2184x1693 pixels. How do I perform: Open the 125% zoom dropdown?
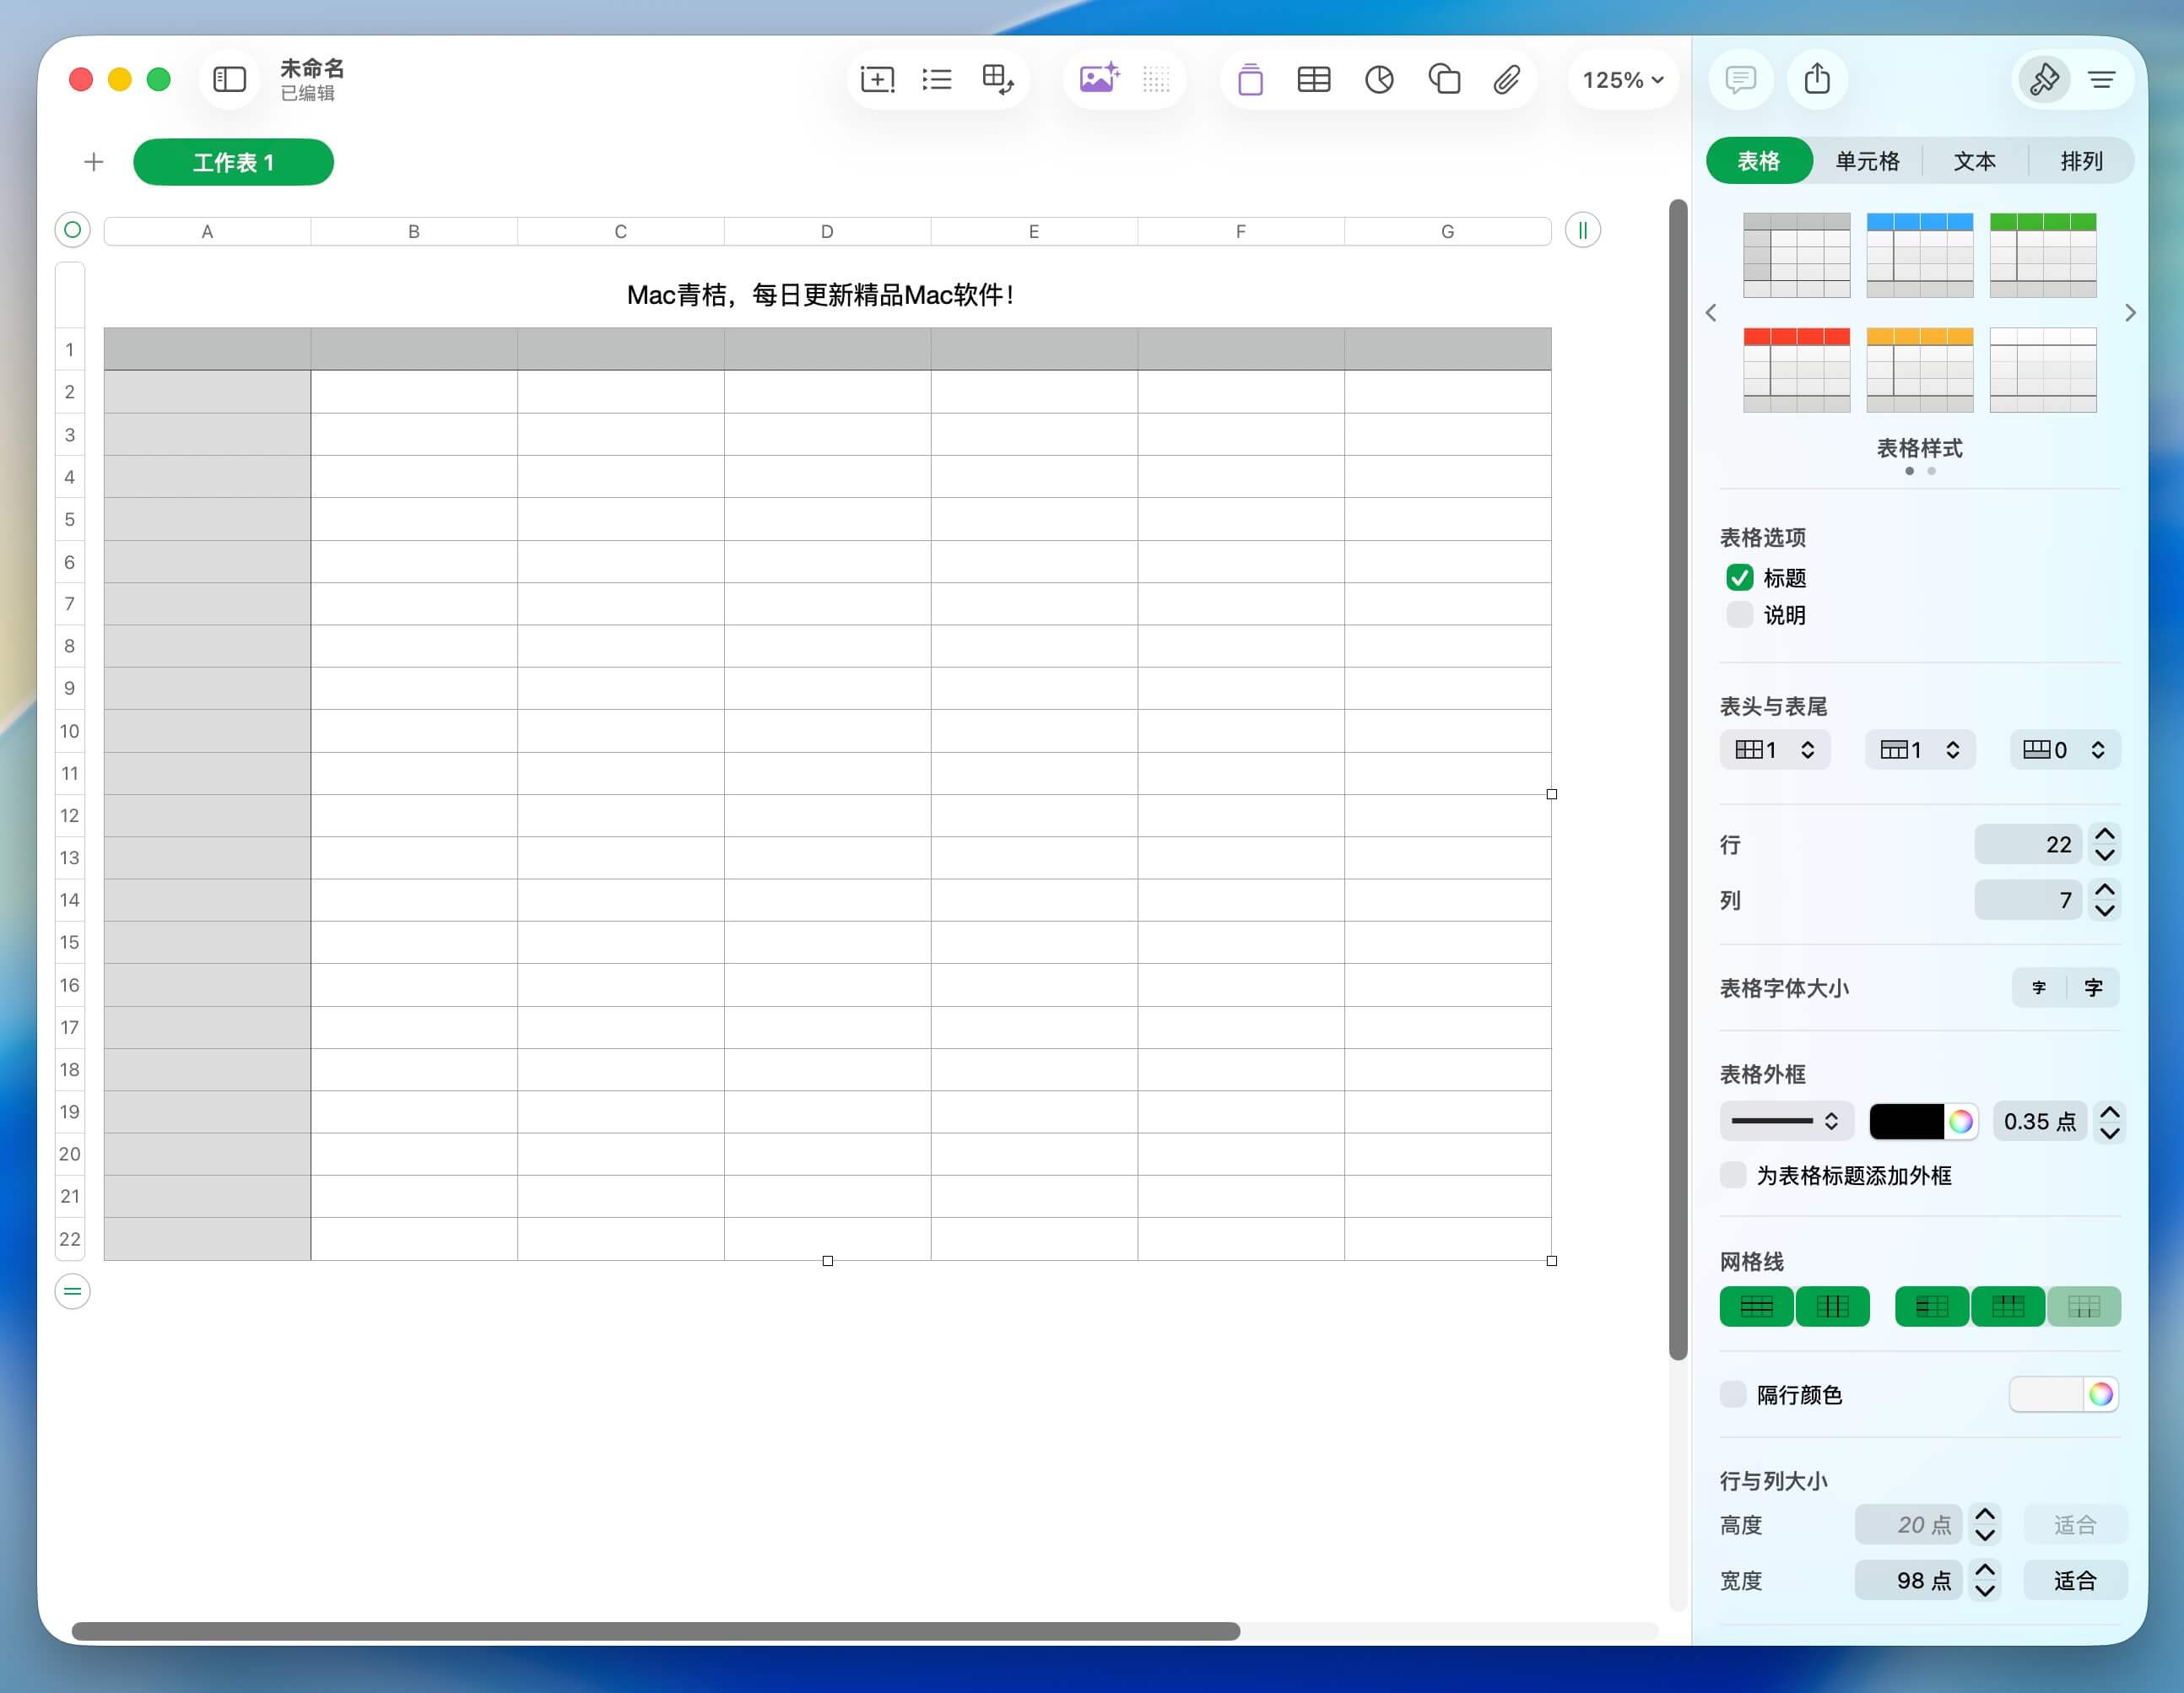(x=1622, y=79)
